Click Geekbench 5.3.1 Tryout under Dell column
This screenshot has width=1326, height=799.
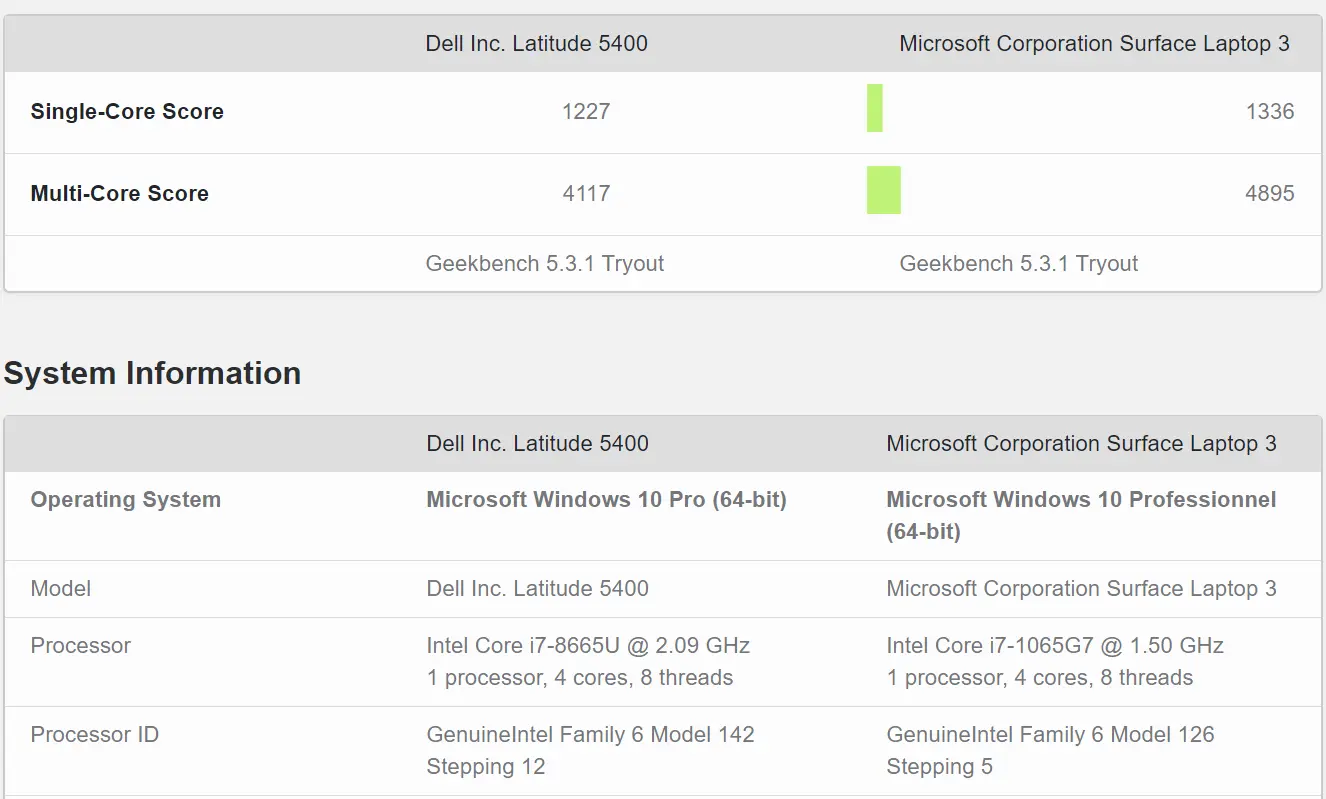pos(545,263)
